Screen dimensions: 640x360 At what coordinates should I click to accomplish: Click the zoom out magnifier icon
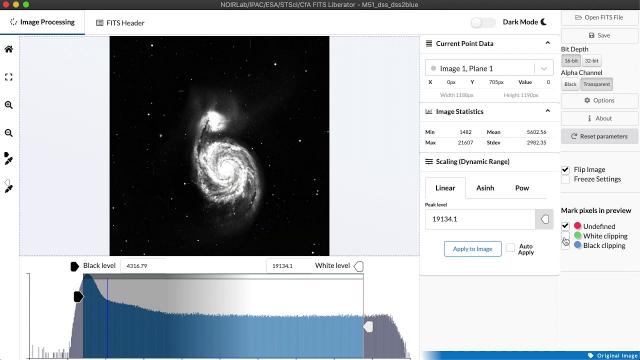click(9, 133)
